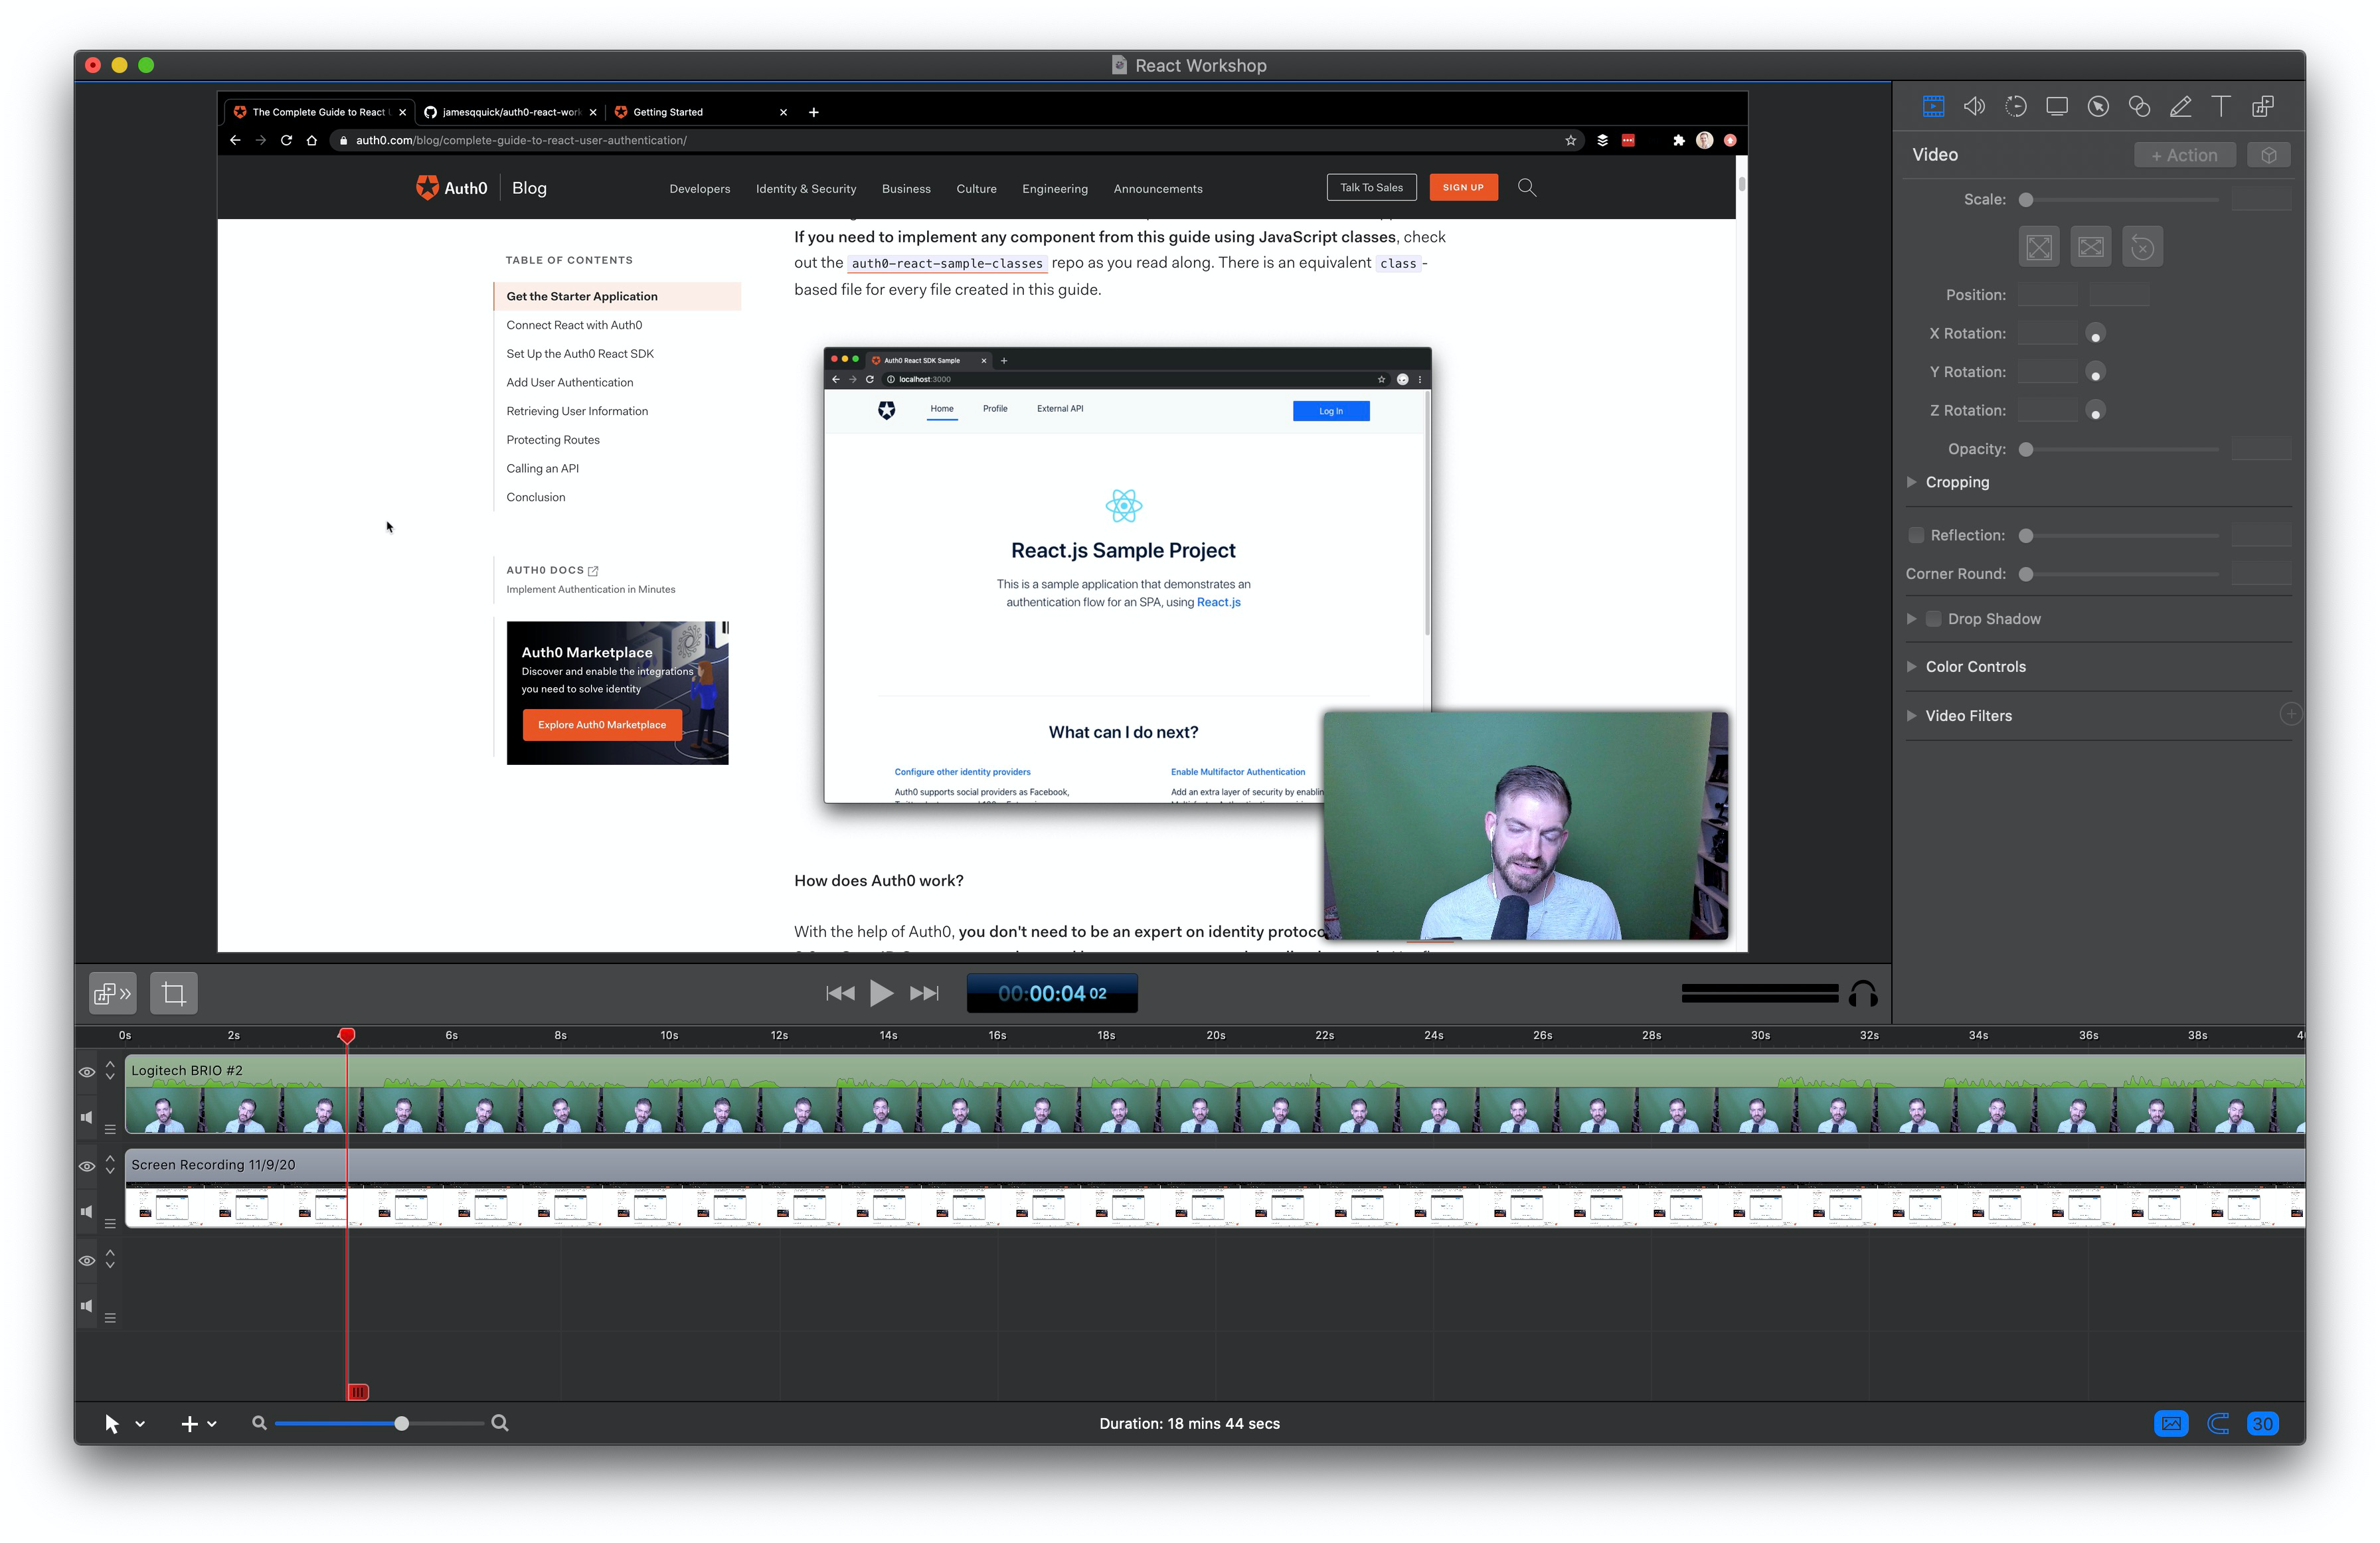2380x1543 pixels.
Task: Adjust Screen Recording track height stepper
Action: tap(110, 1164)
